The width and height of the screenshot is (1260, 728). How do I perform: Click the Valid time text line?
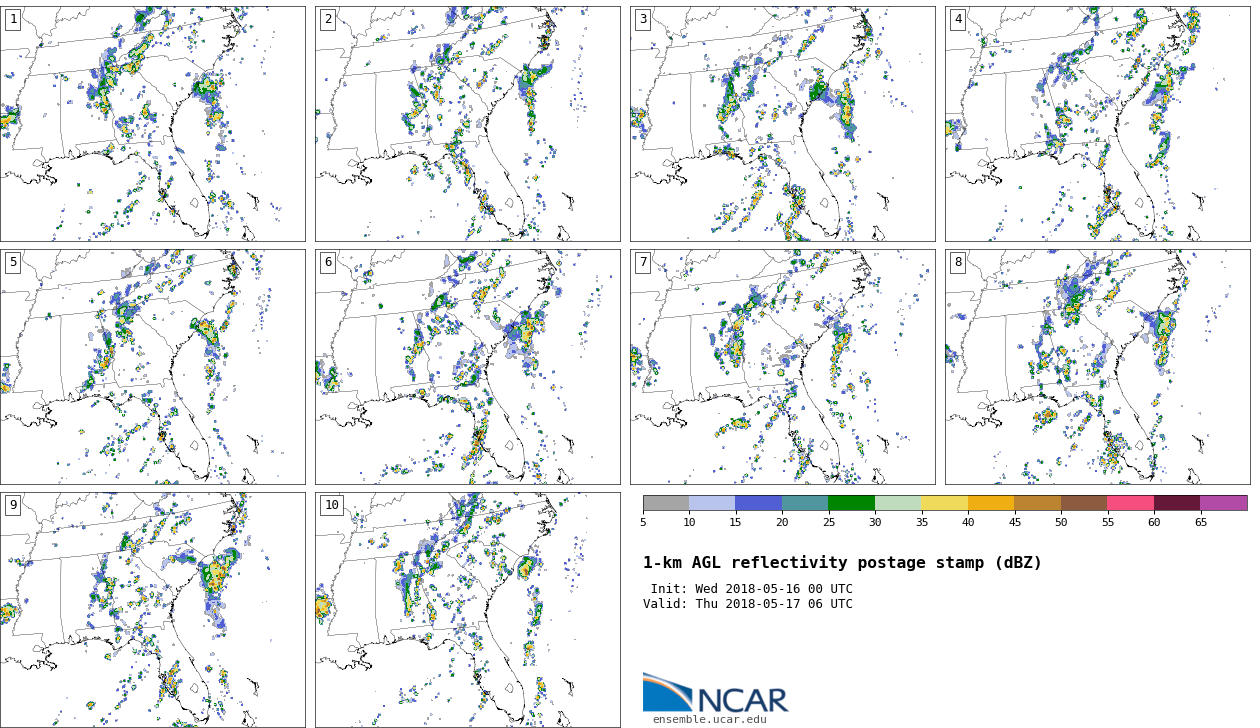click(x=748, y=604)
